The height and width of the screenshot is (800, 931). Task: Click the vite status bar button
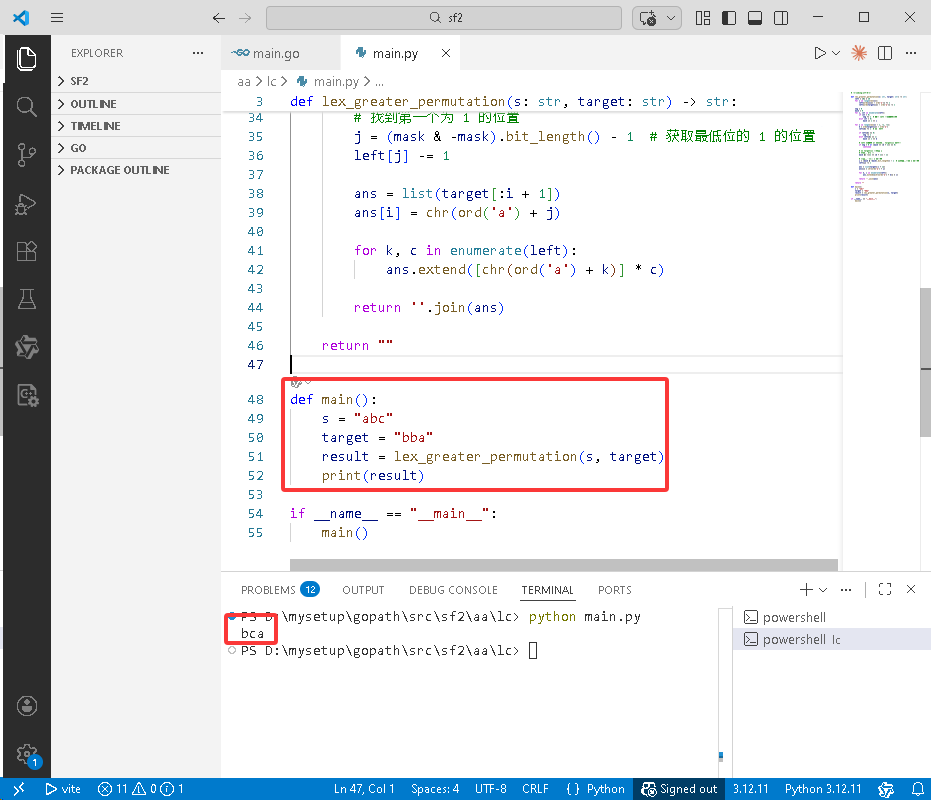point(64,789)
